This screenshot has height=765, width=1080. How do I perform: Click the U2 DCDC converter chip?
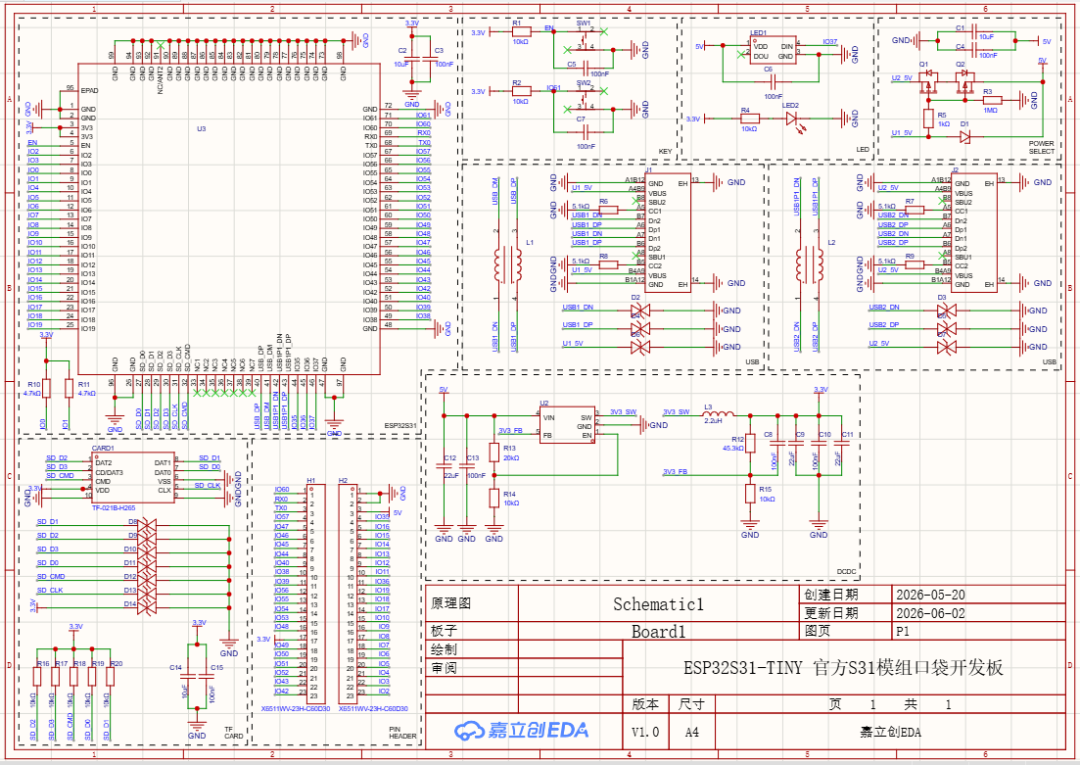(567, 425)
